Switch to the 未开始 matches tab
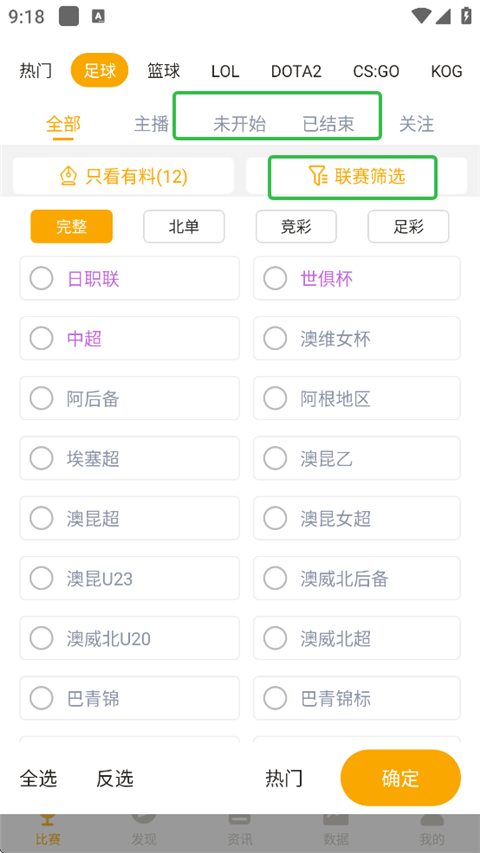480x853 pixels. (239, 124)
